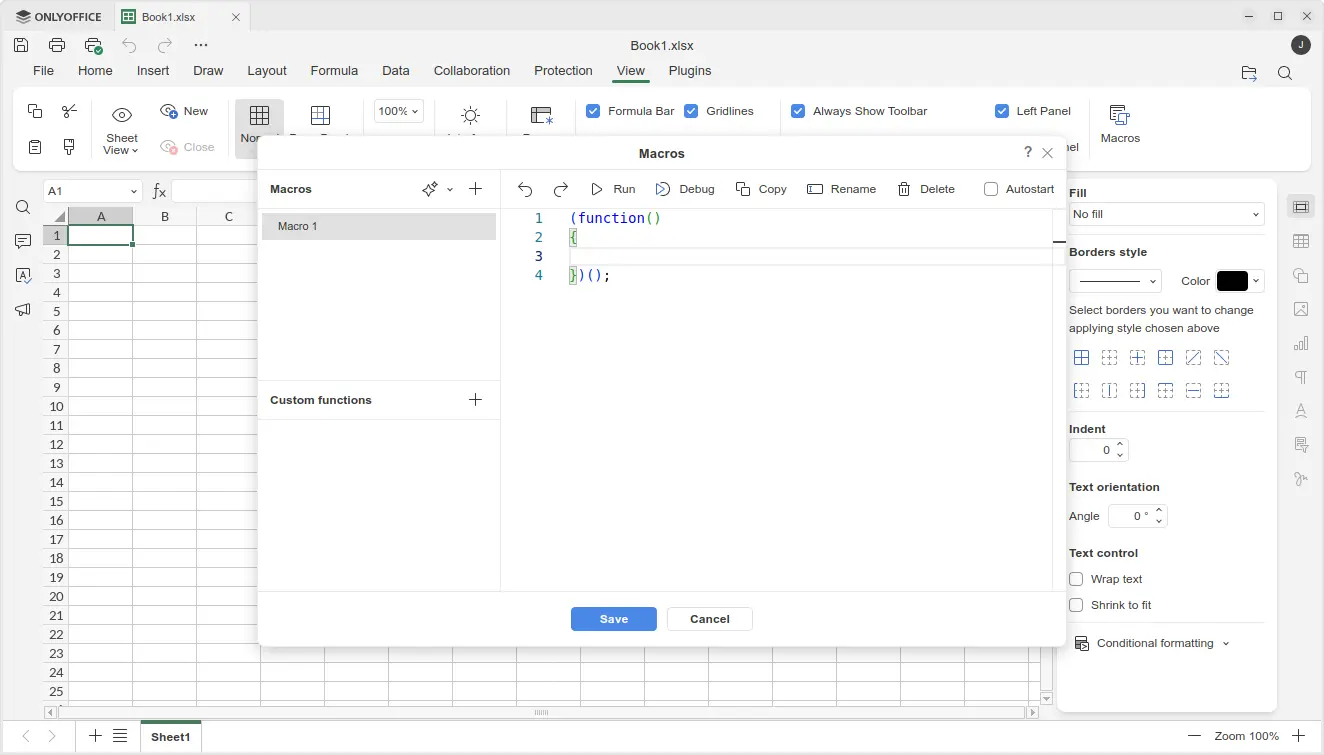1324x755 pixels.
Task: Switch to the Formula tab
Action: point(334,71)
